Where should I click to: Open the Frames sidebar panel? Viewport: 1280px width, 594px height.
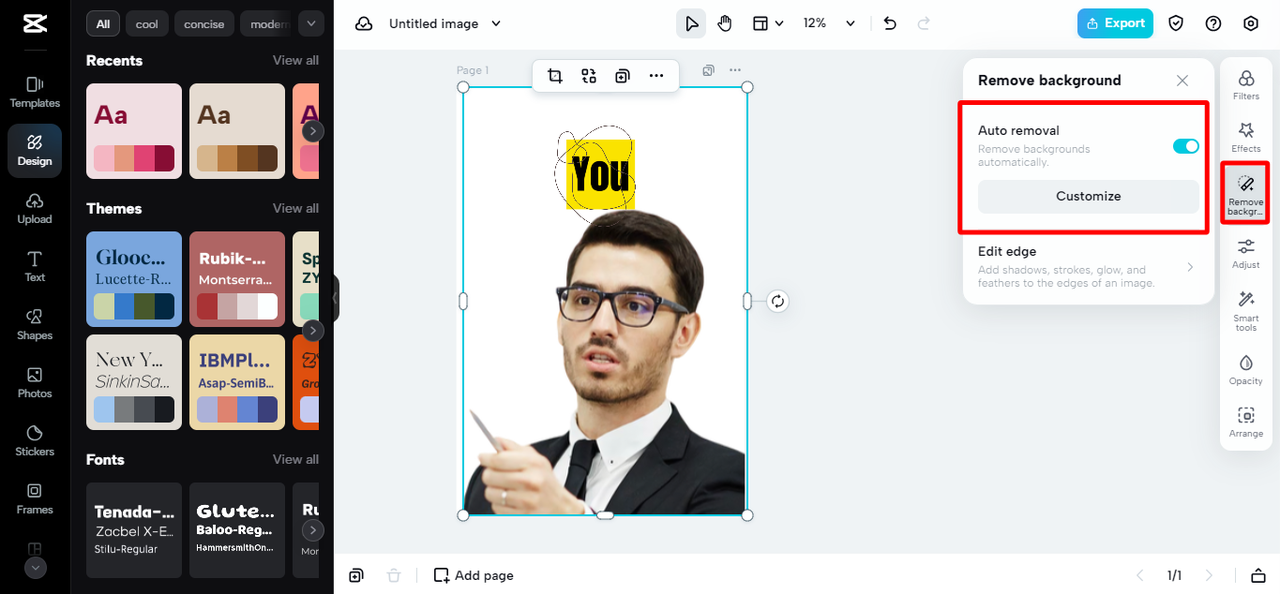(35, 498)
